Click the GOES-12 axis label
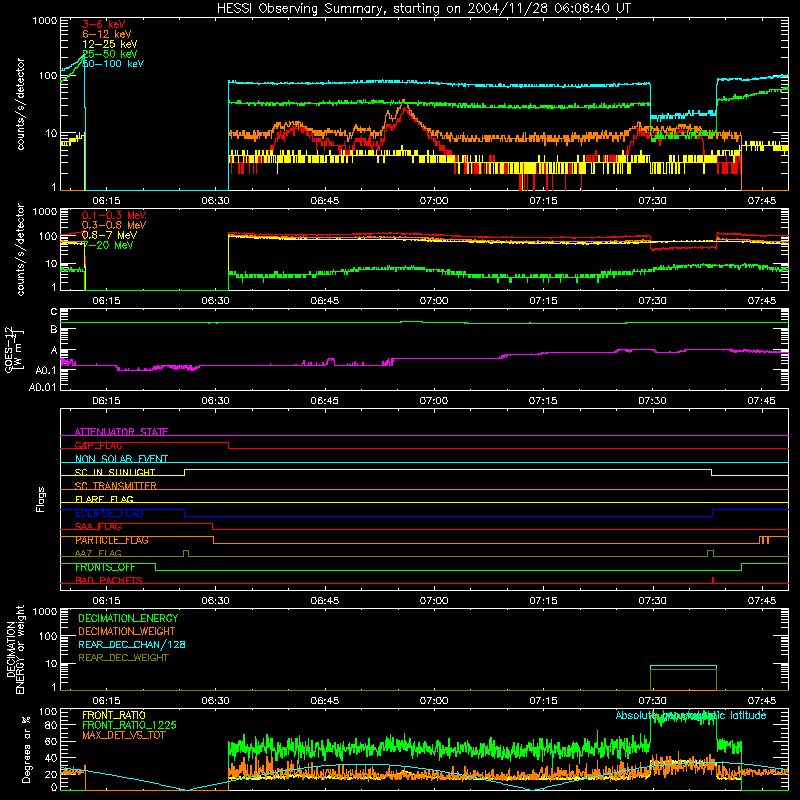This screenshot has height=800, width=800. (x=13, y=350)
